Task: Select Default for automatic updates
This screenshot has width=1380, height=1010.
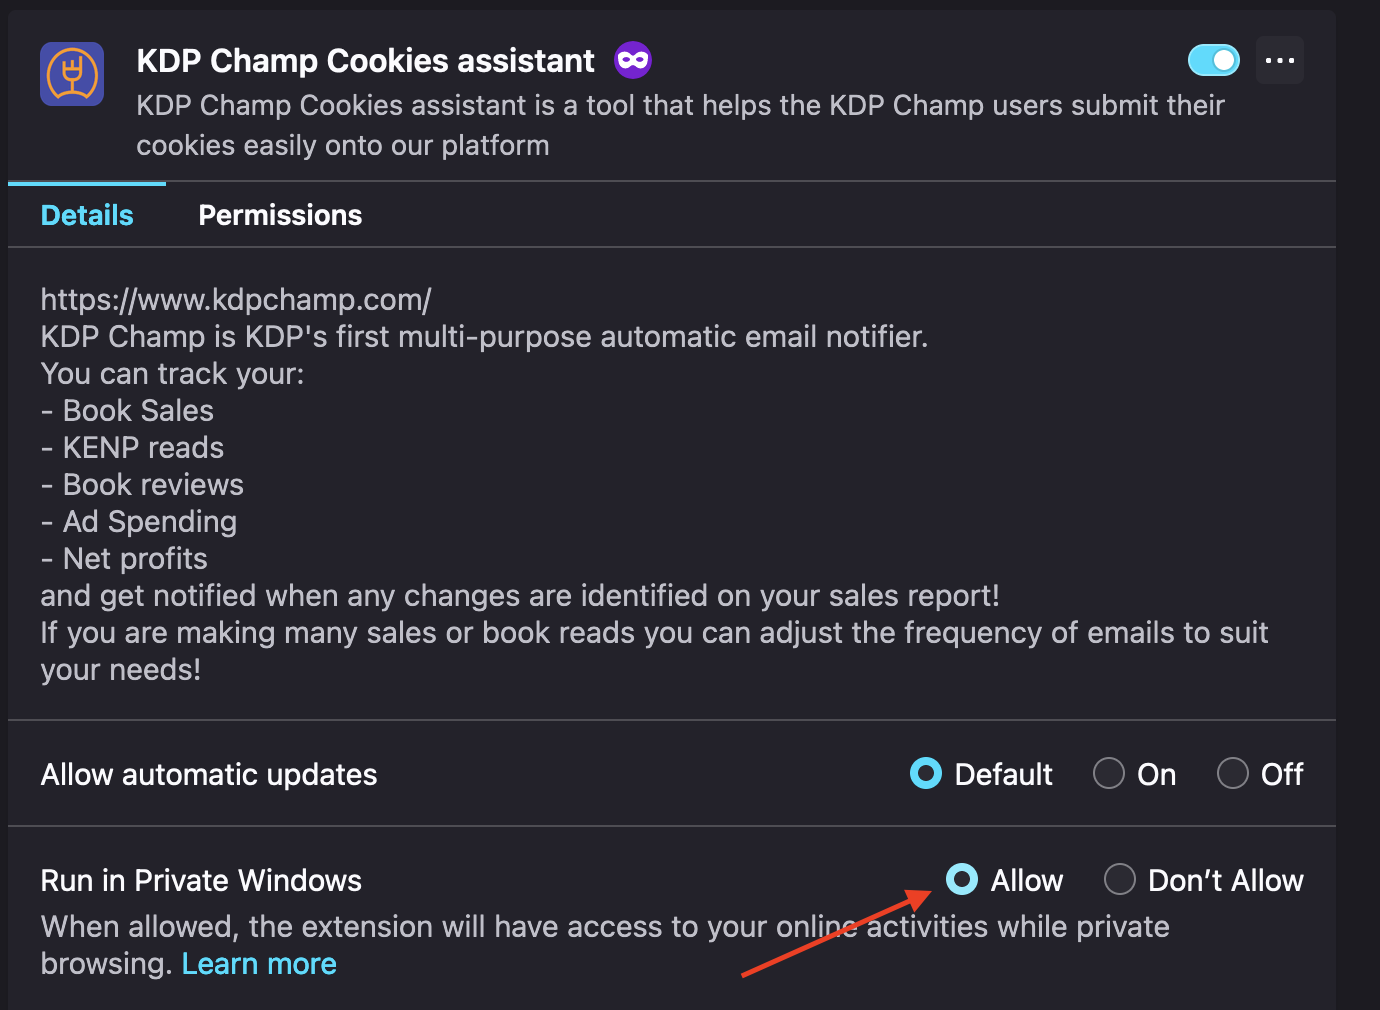Action: 981,774
